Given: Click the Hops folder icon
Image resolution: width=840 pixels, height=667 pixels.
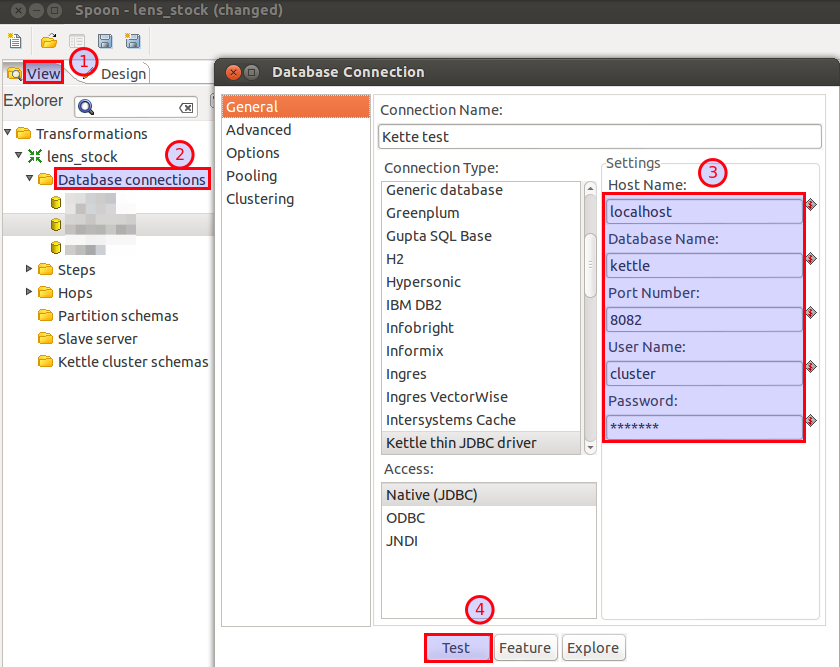Looking at the screenshot, I should click(46, 292).
